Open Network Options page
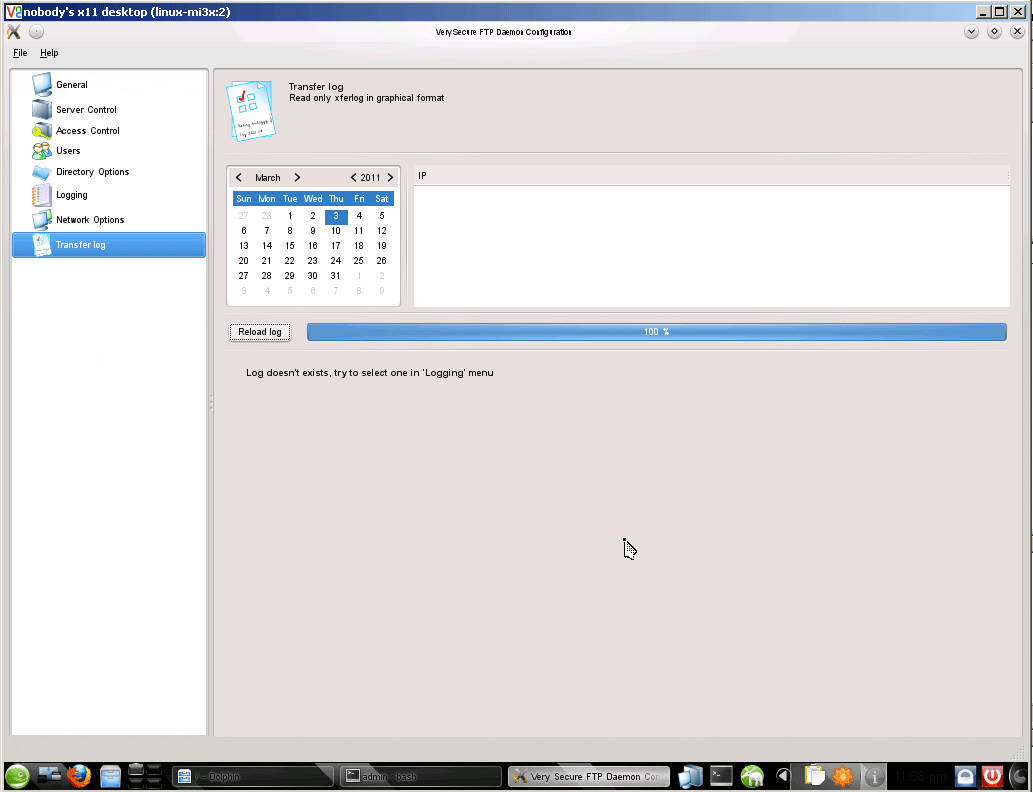Screen dimensions: 1033x792 pos(109,219)
